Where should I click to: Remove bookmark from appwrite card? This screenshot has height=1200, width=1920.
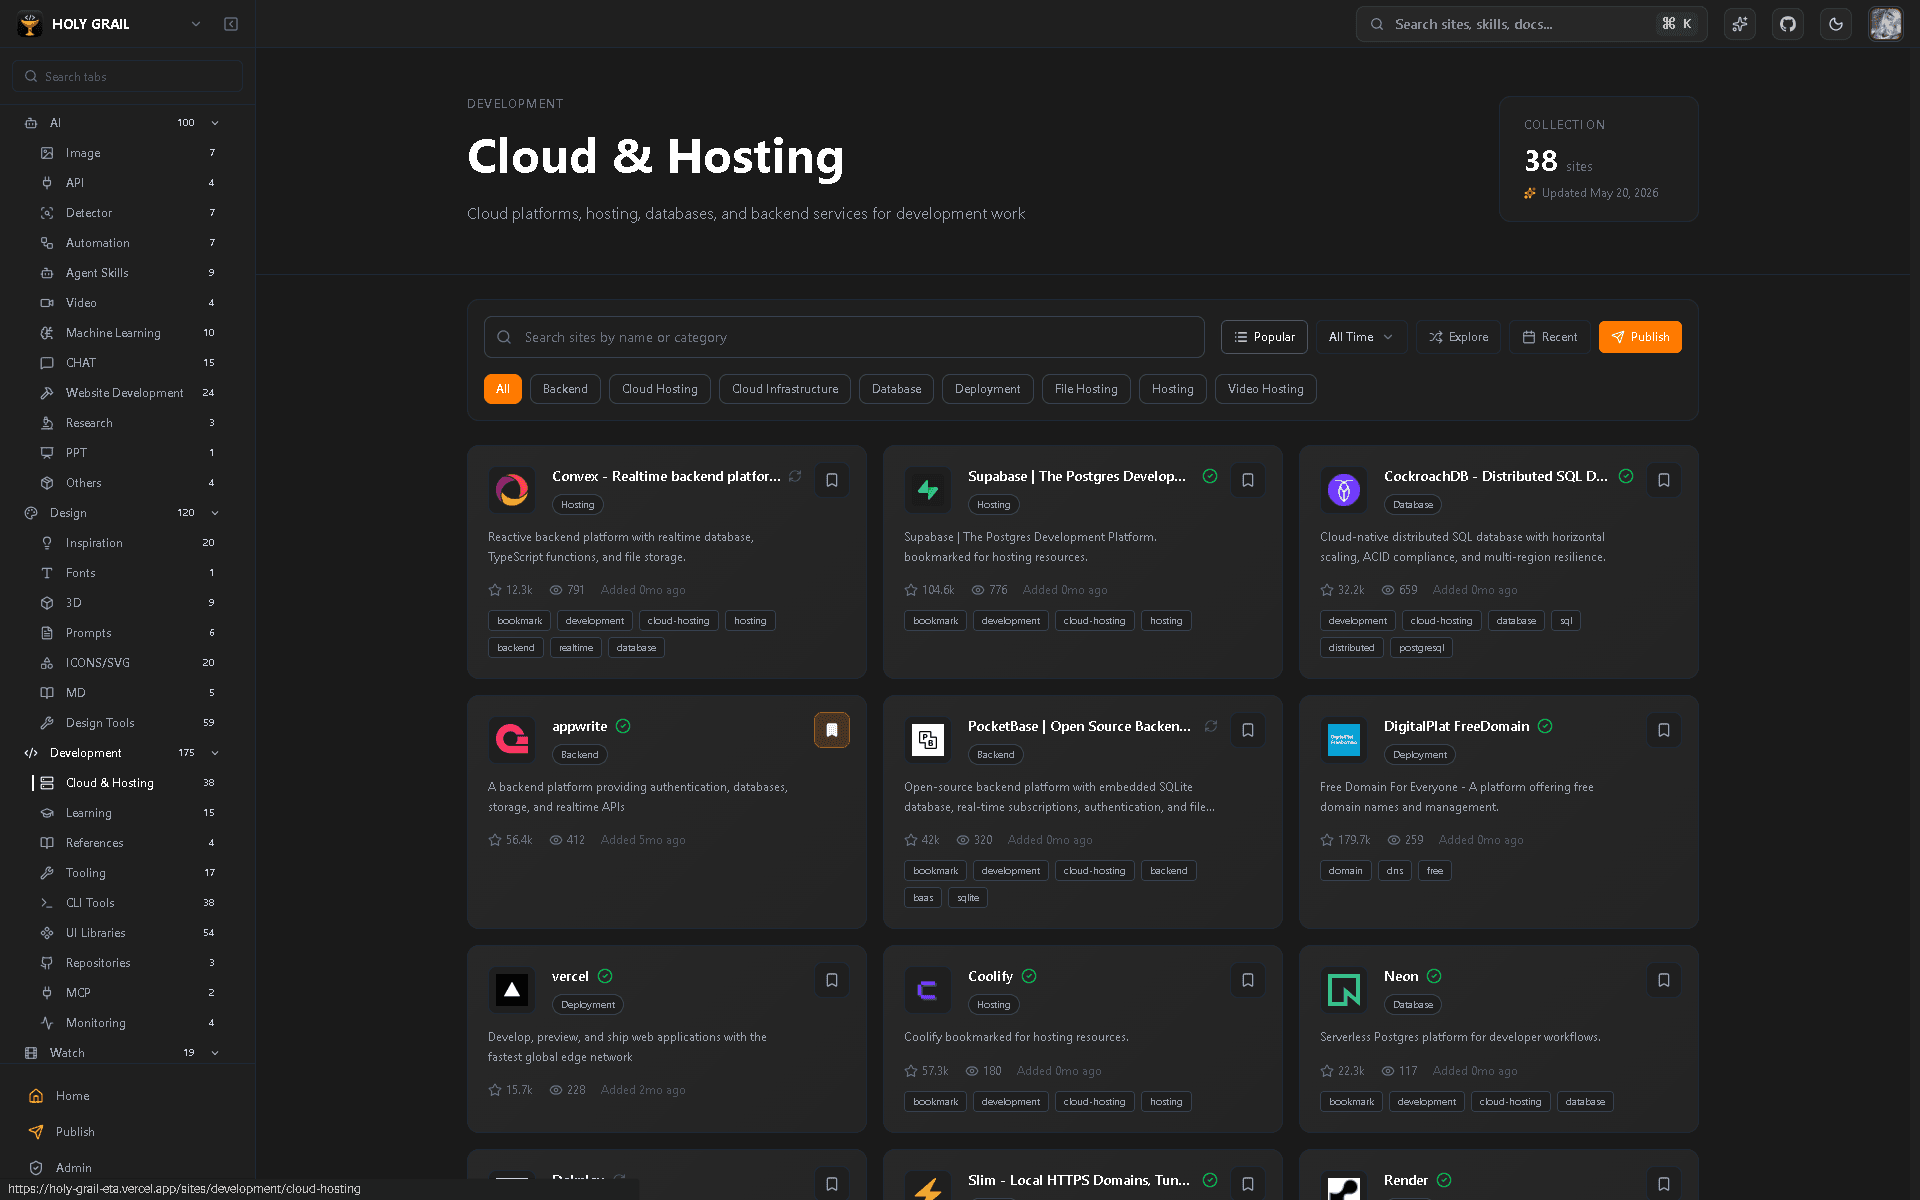tap(832, 730)
